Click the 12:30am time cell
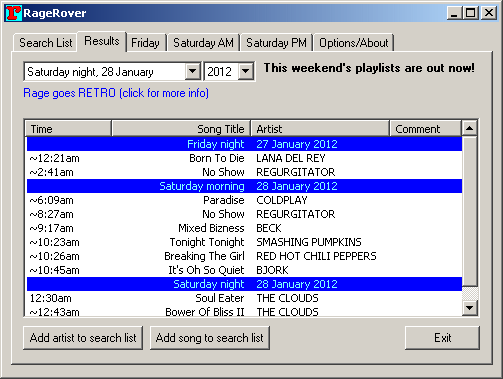The height and width of the screenshot is (379, 503). point(51,298)
